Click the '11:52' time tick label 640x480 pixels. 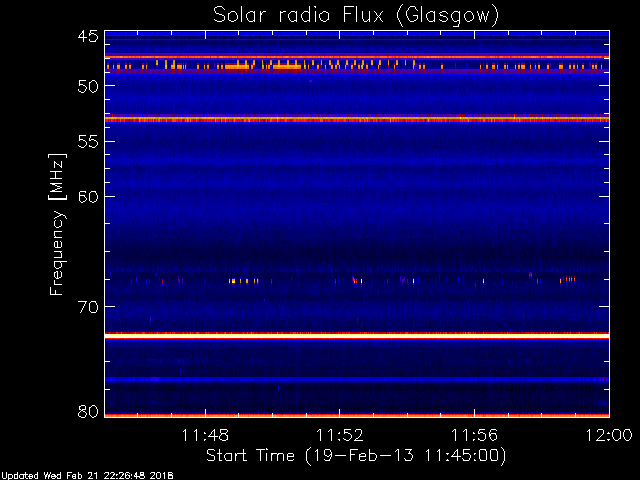tap(340, 435)
